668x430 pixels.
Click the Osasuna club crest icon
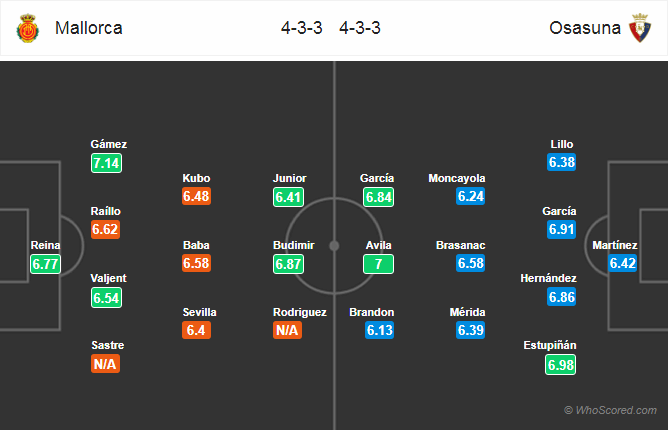tap(640, 28)
